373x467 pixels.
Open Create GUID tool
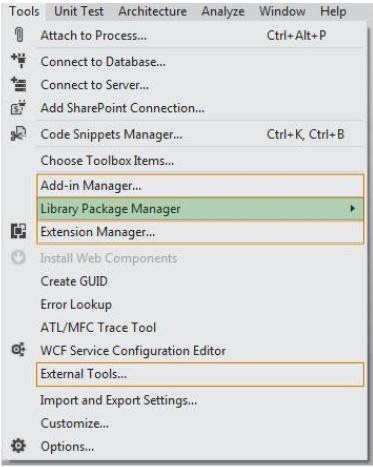74,281
